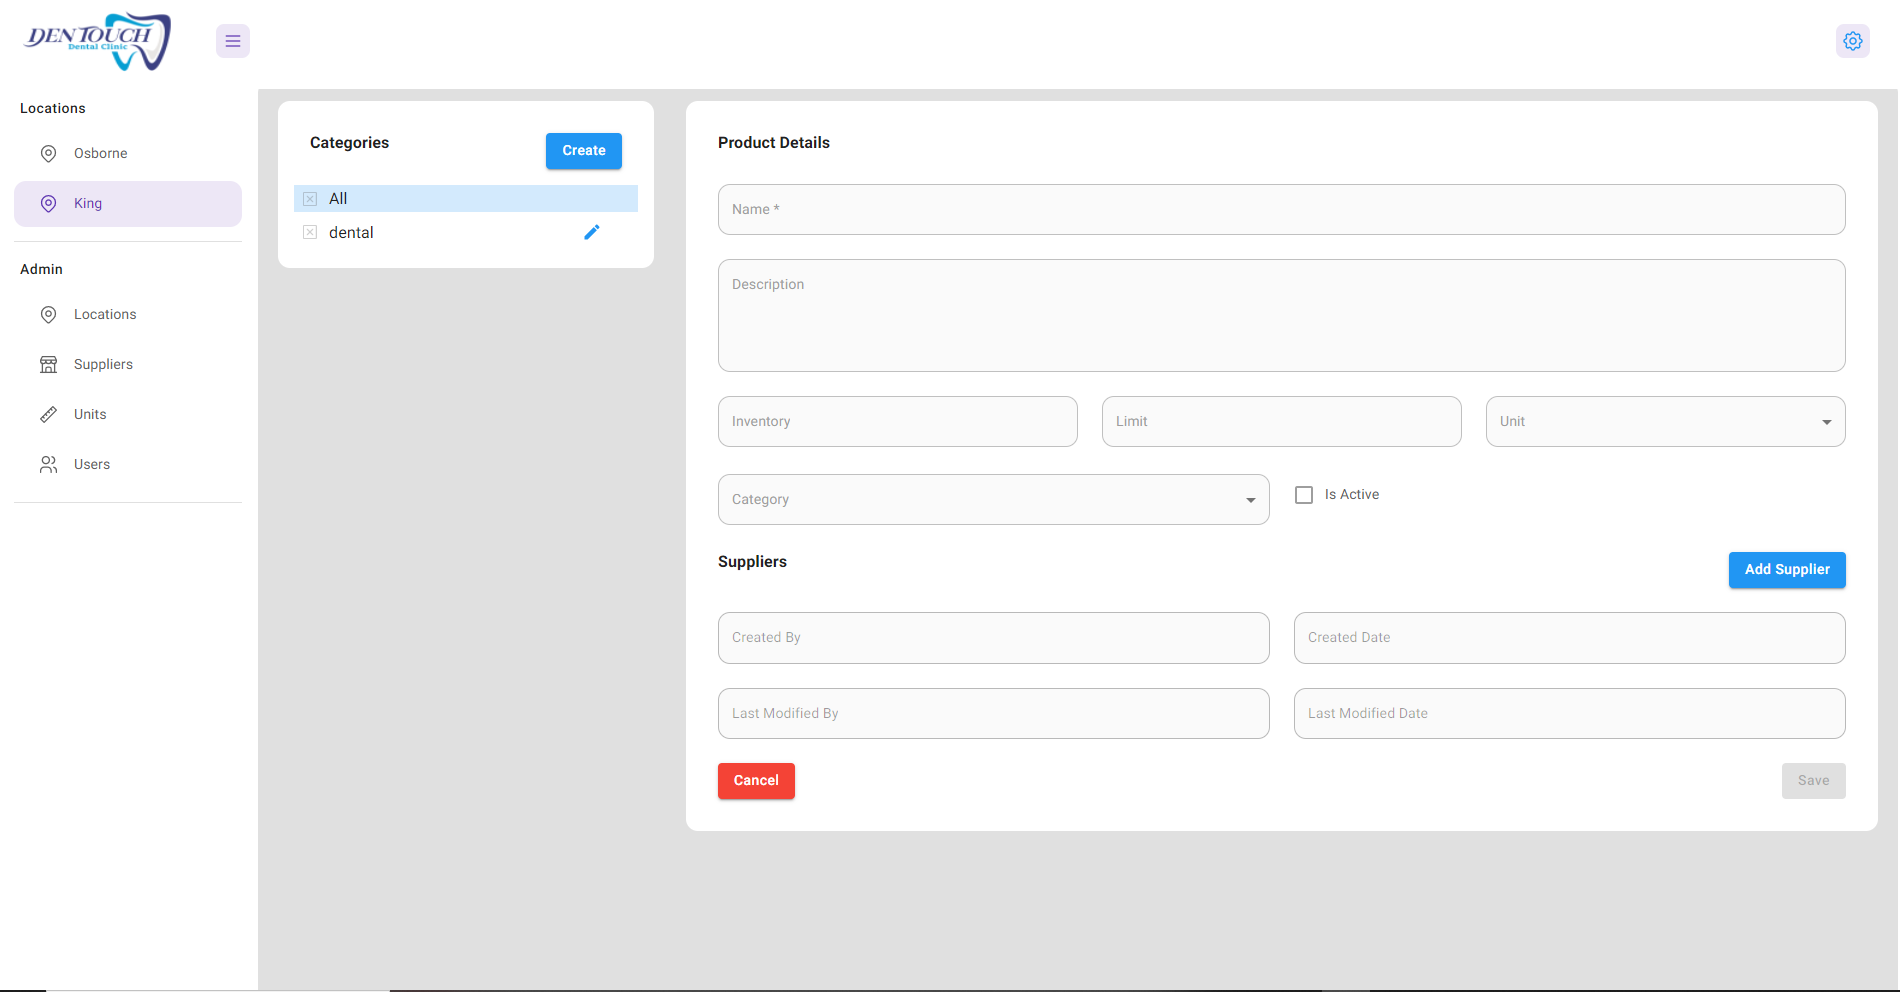Viewport: 1900px width, 992px height.
Task: Expand the Category dropdown arrow
Action: (x=1251, y=500)
